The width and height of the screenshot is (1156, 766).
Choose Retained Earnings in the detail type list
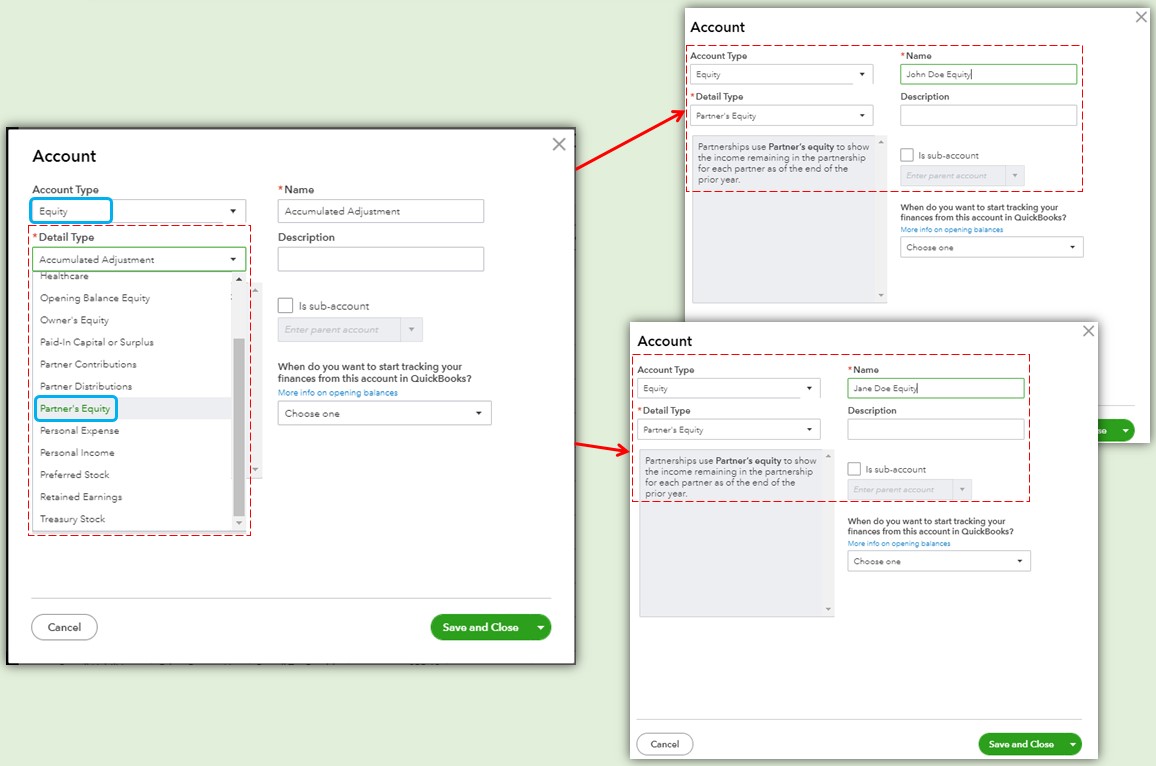click(81, 497)
